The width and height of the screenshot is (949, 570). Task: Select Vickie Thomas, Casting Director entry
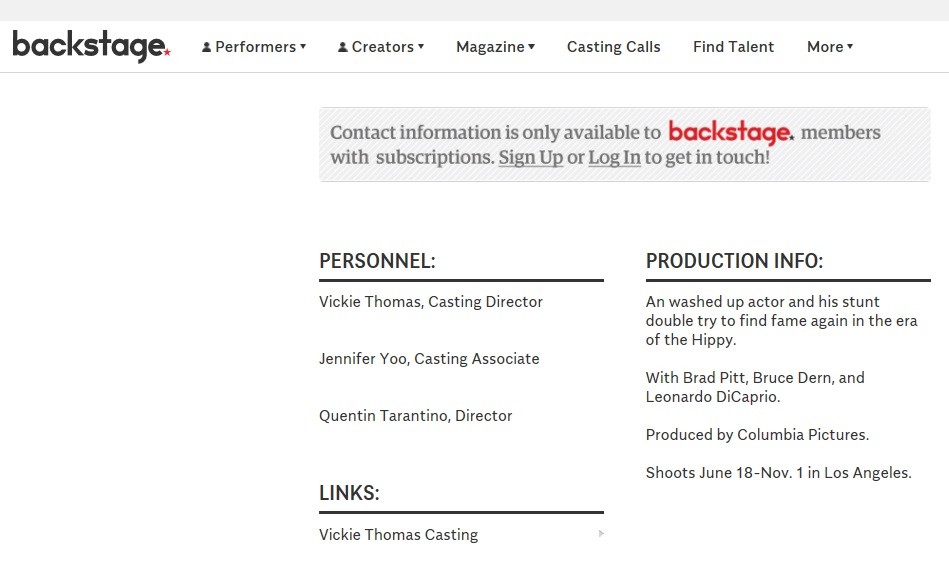point(431,301)
